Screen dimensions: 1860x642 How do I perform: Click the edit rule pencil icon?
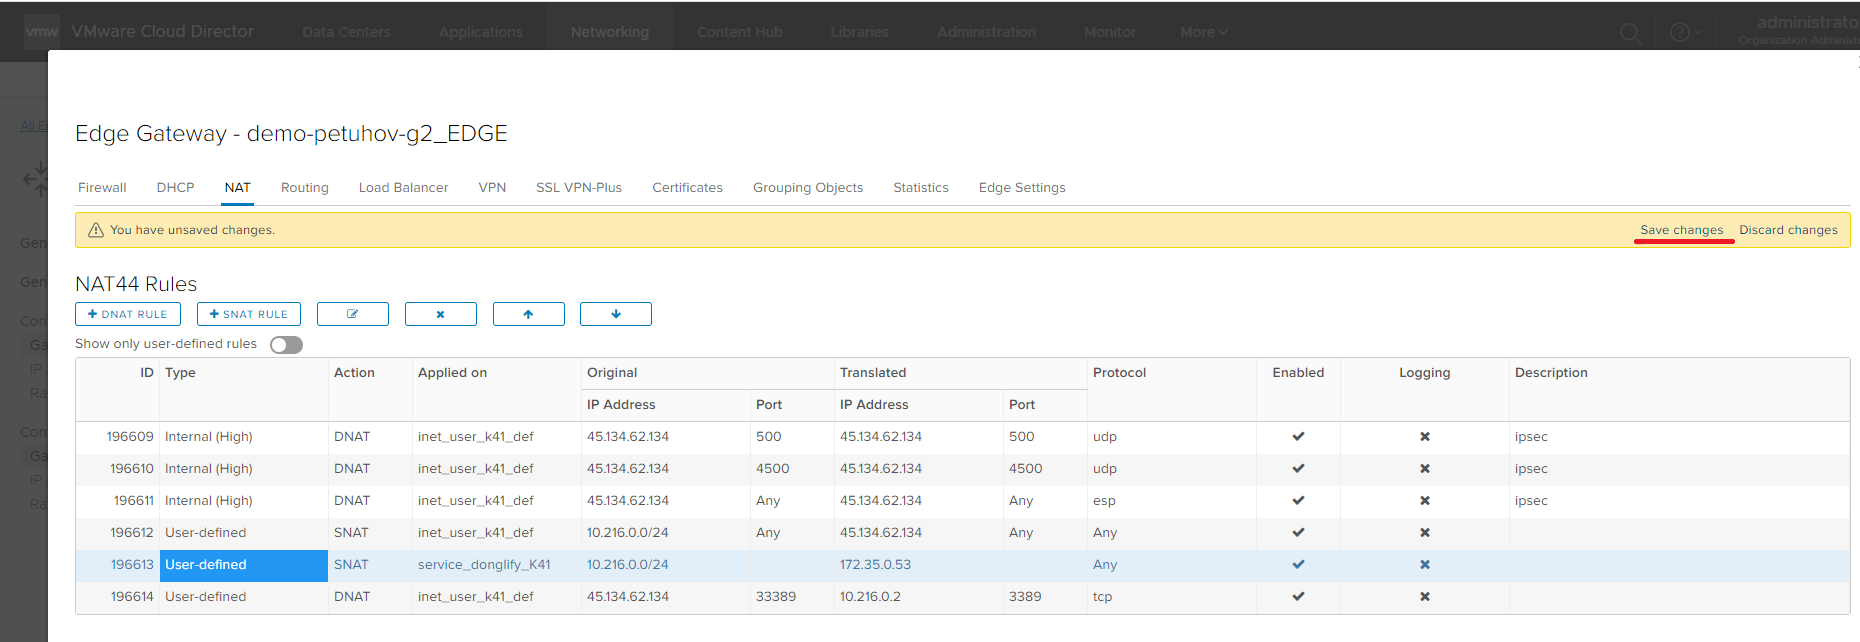[x=352, y=314]
